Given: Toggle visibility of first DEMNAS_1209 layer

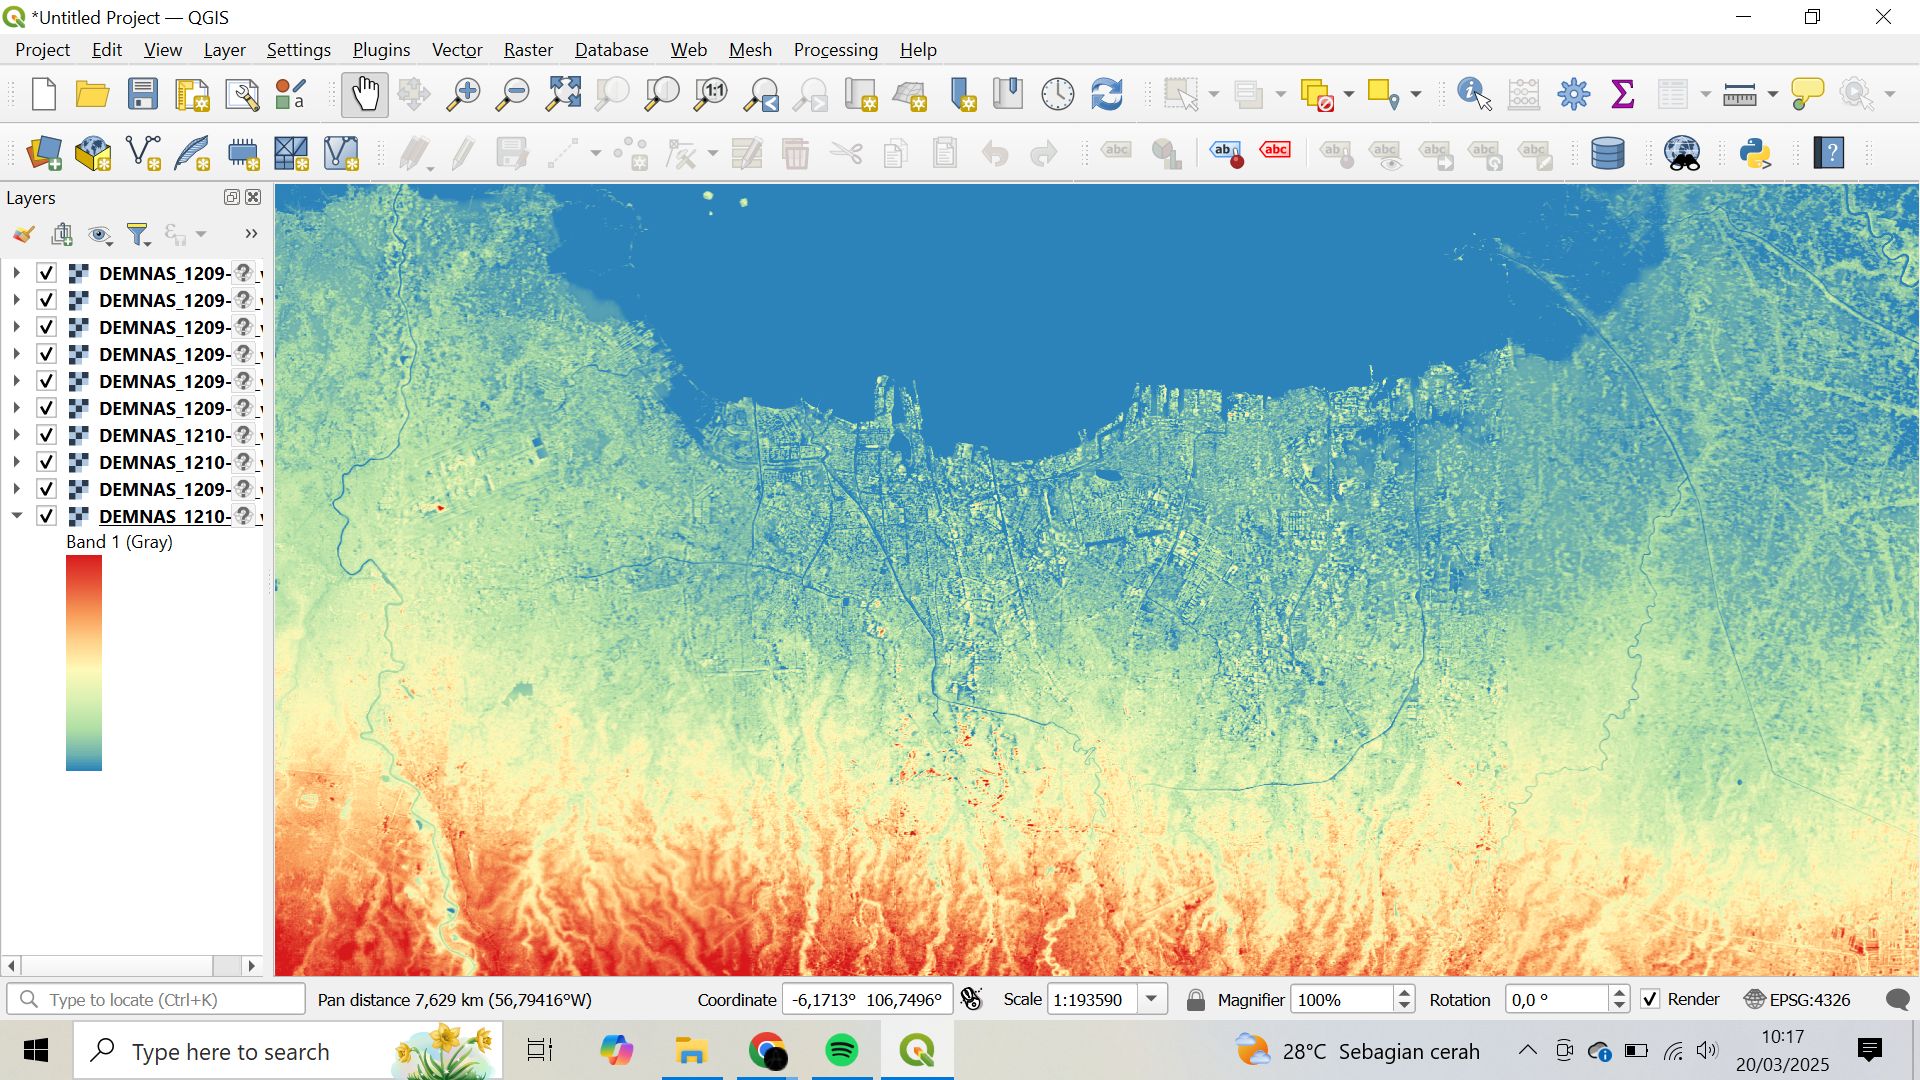Looking at the screenshot, I should click(x=46, y=273).
